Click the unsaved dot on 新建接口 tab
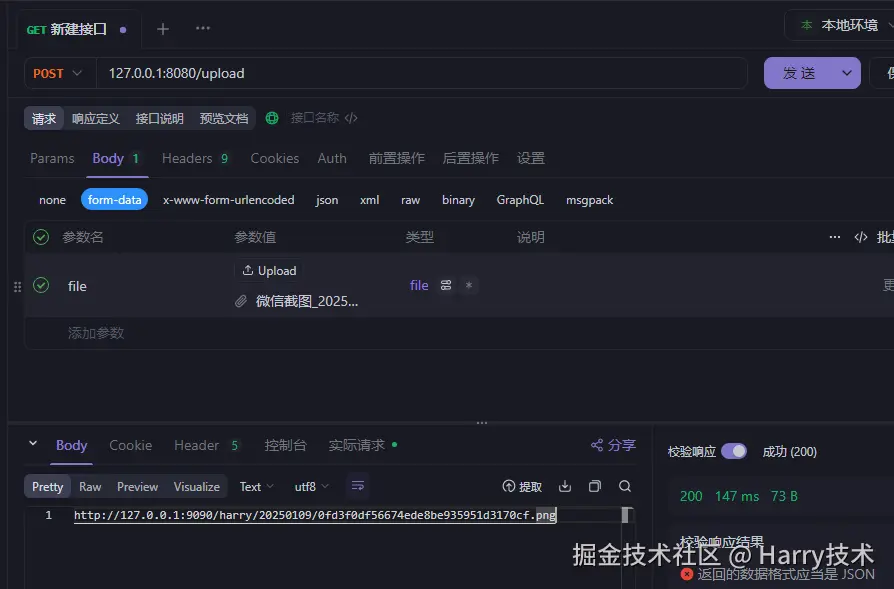This screenshot has width=894, height=589. [123, 30]
